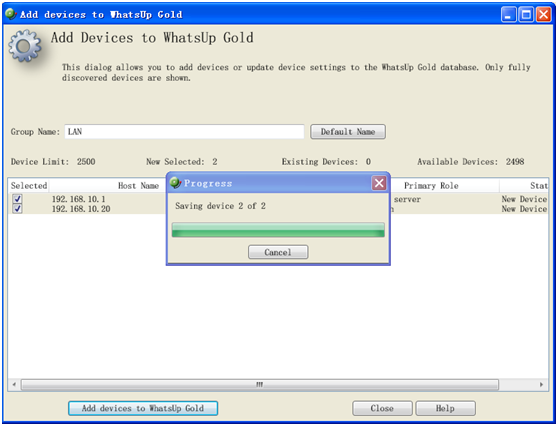Click the Default Name button
This screenshot has width=558, height=426.
pos(348,132)
